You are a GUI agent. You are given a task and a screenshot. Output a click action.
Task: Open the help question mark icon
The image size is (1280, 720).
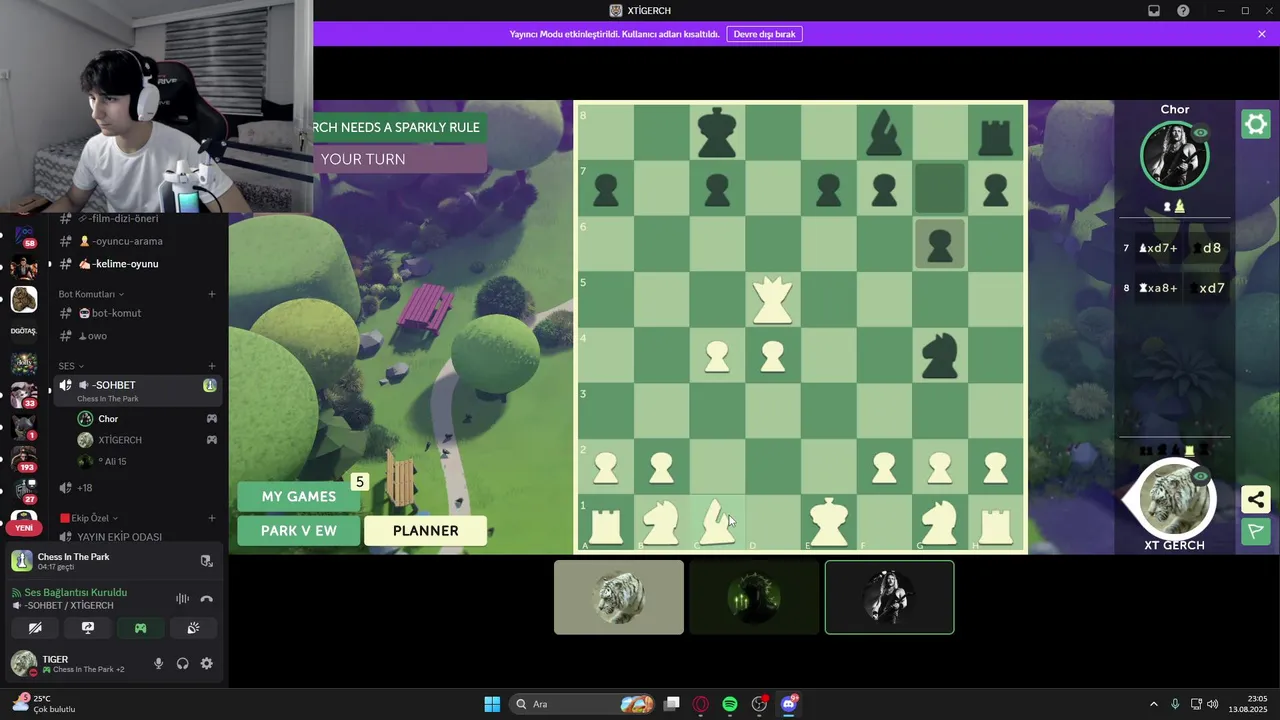[x=1183, y=11]
